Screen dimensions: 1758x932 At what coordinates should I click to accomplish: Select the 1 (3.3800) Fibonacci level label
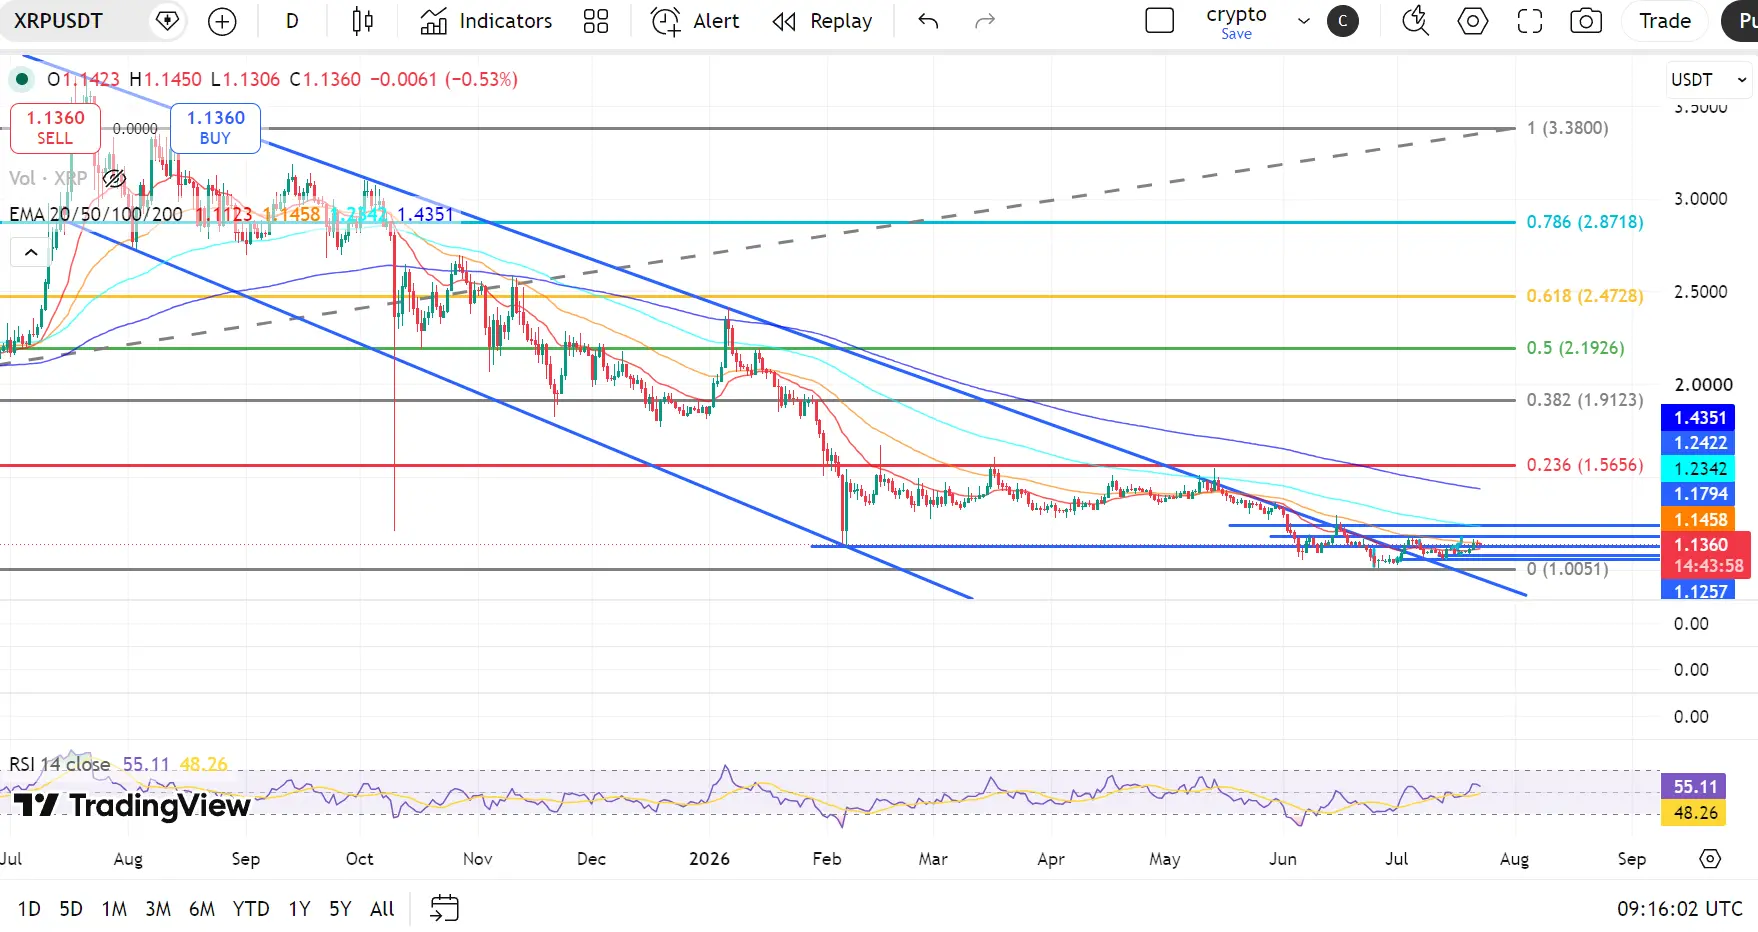click(x=1567, y=128)
